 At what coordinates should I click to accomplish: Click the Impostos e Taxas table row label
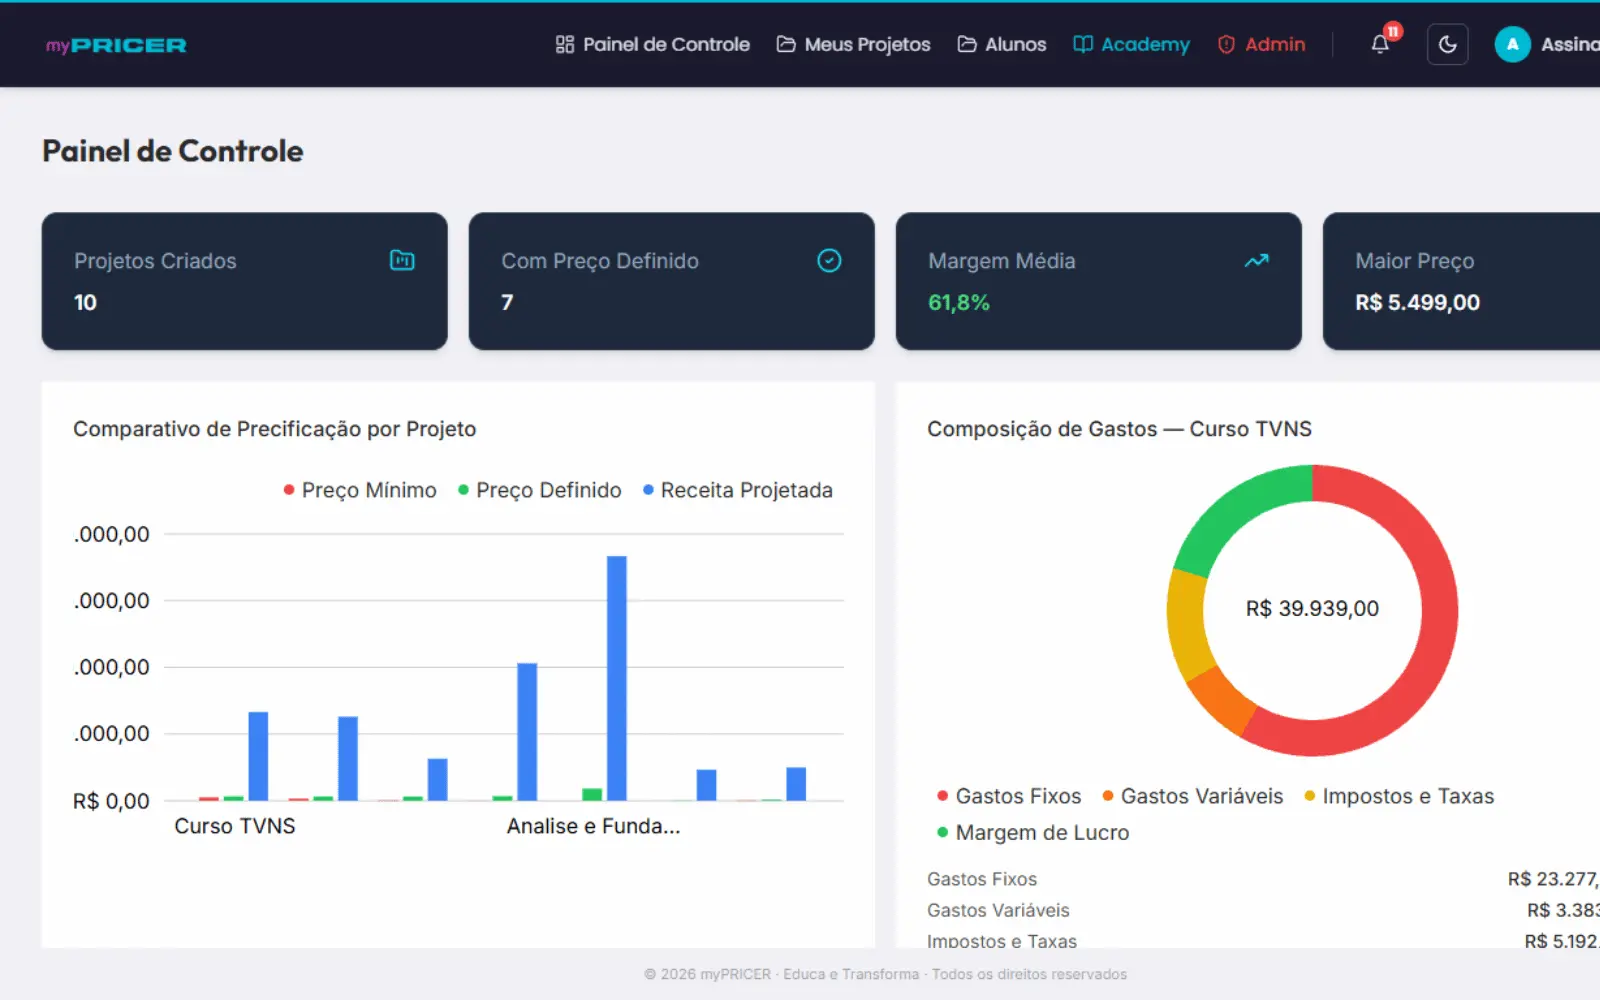coord(1002,940)
